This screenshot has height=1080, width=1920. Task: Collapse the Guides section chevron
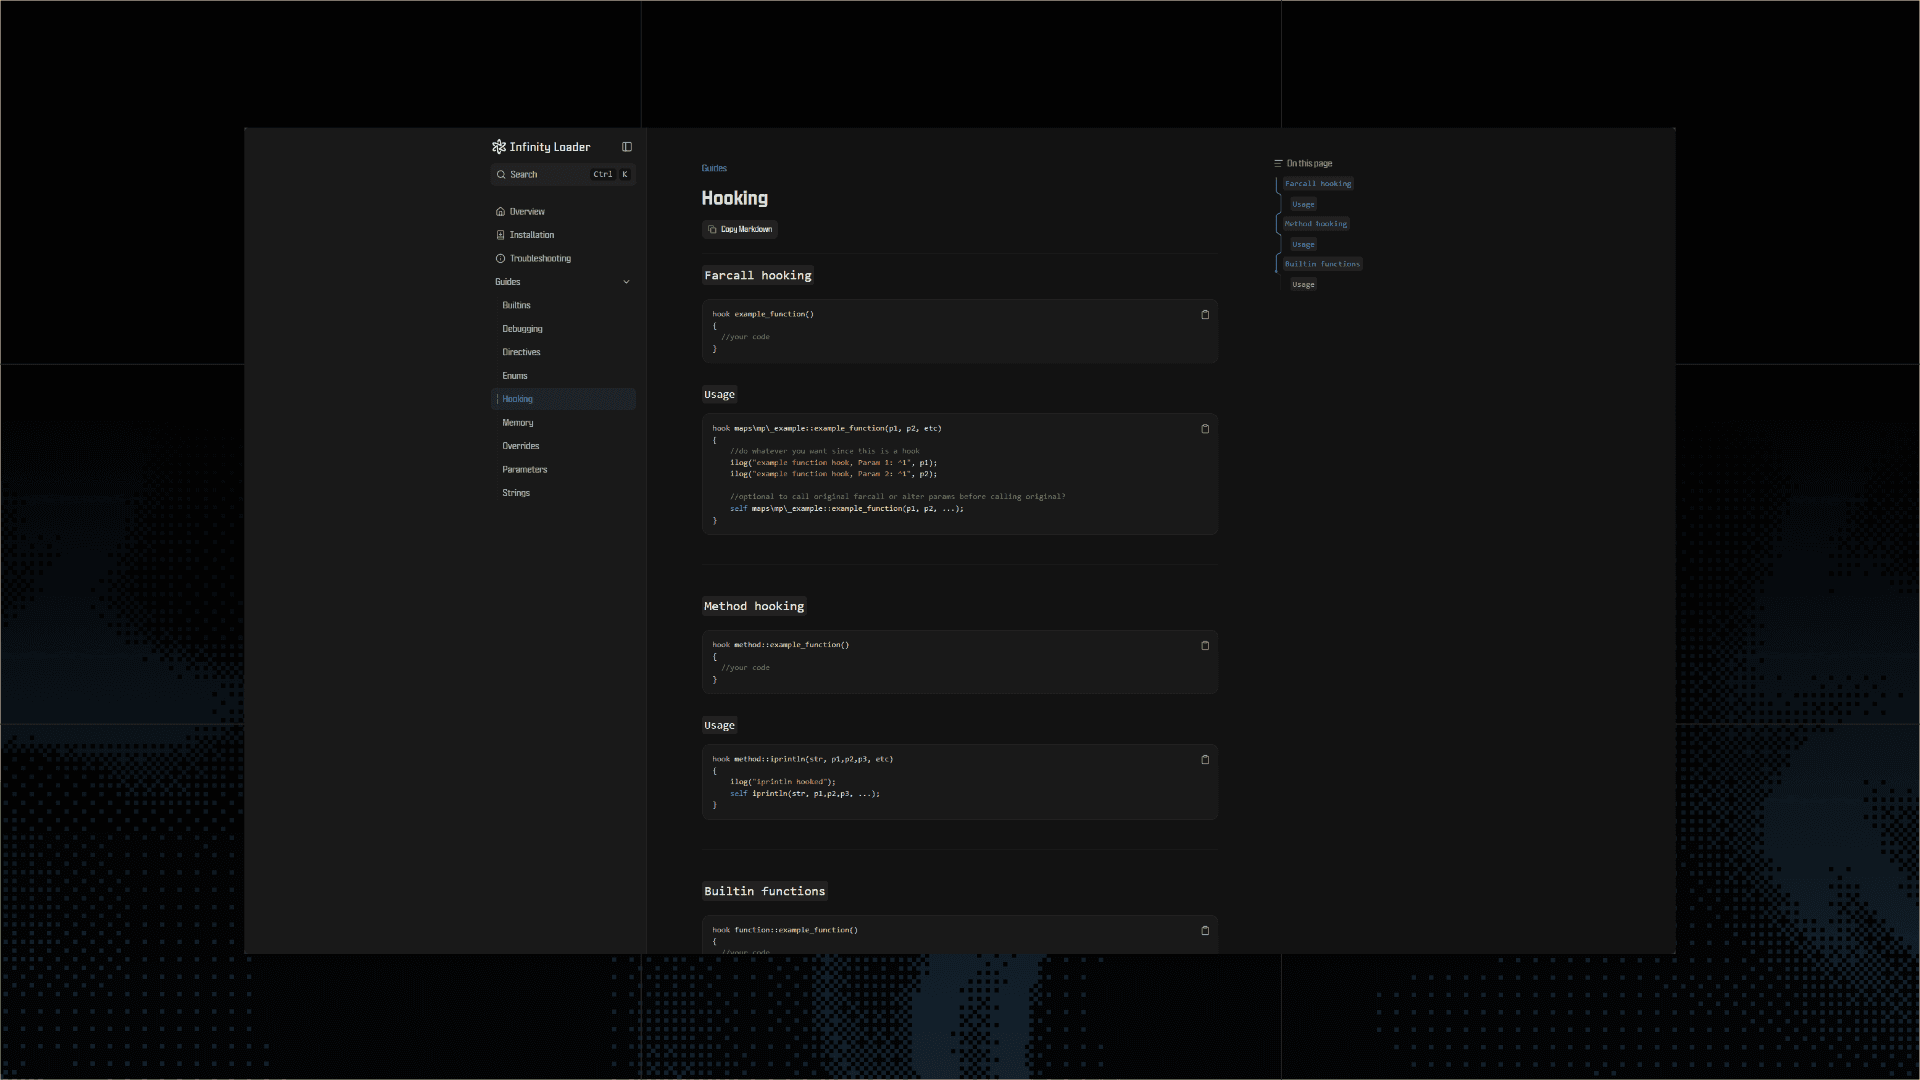[x=626, y=282]
